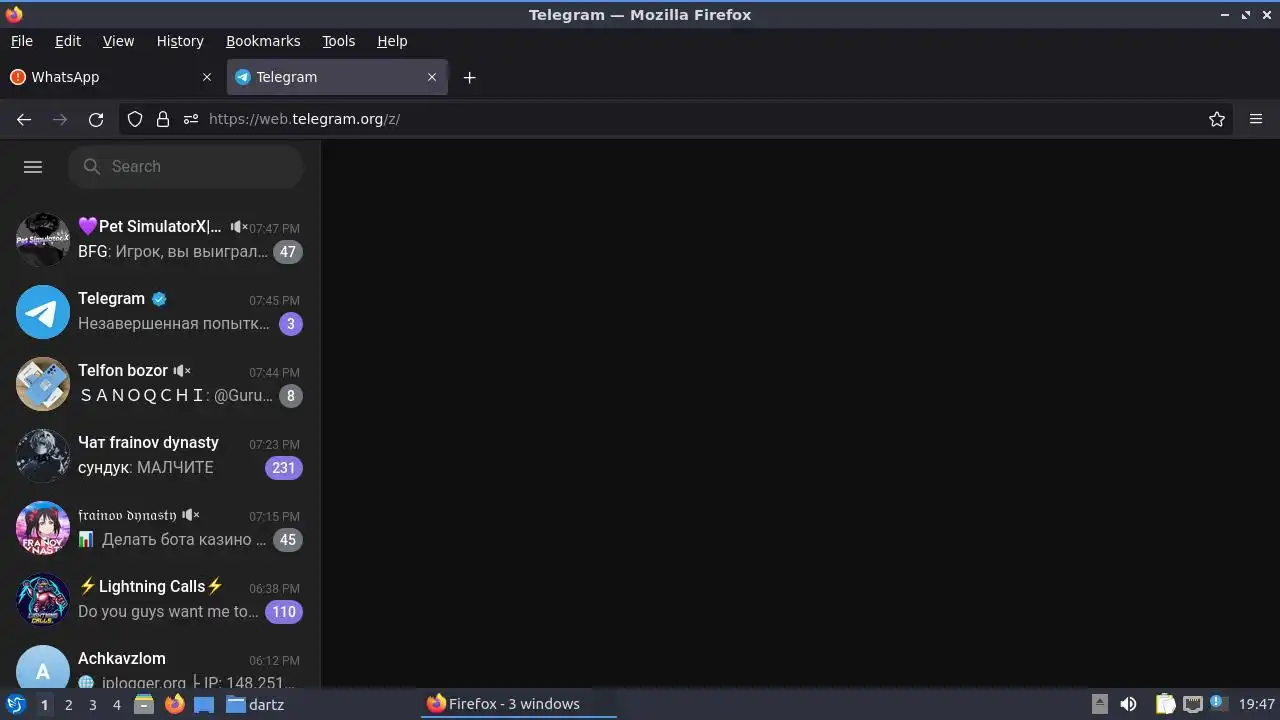
Task: Open chat preview 'BFG: Игрок, вы выиграл…'
Action: click(173, 252)
